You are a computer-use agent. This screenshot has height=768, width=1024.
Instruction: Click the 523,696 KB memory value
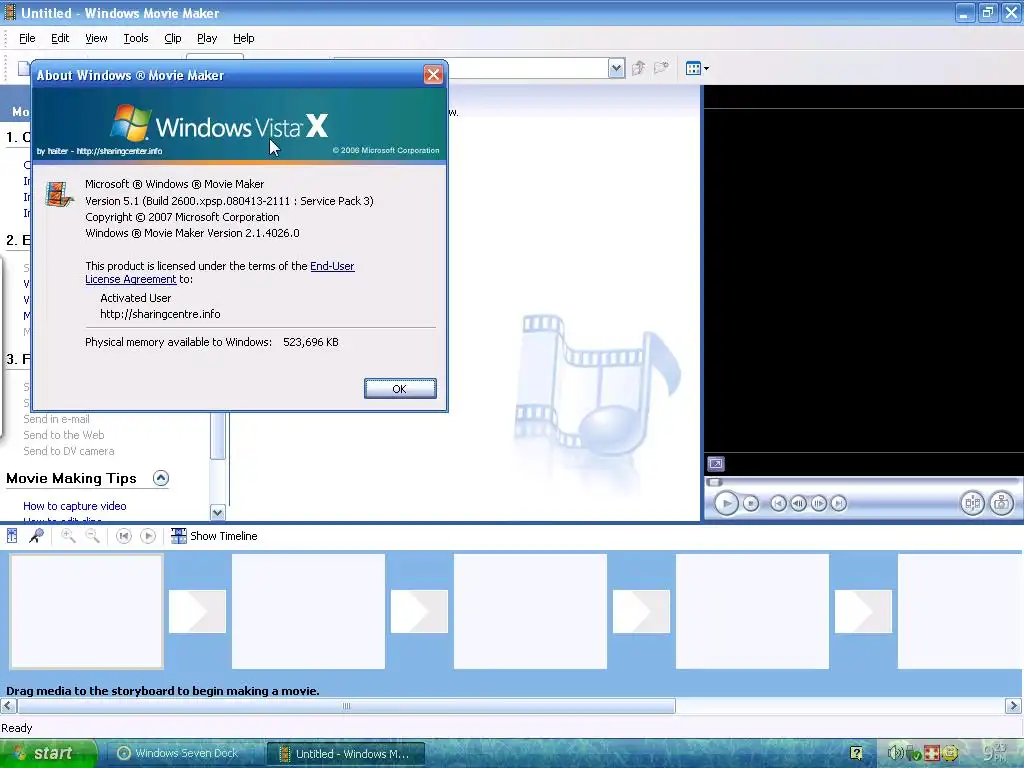click(x=311, y=342)
